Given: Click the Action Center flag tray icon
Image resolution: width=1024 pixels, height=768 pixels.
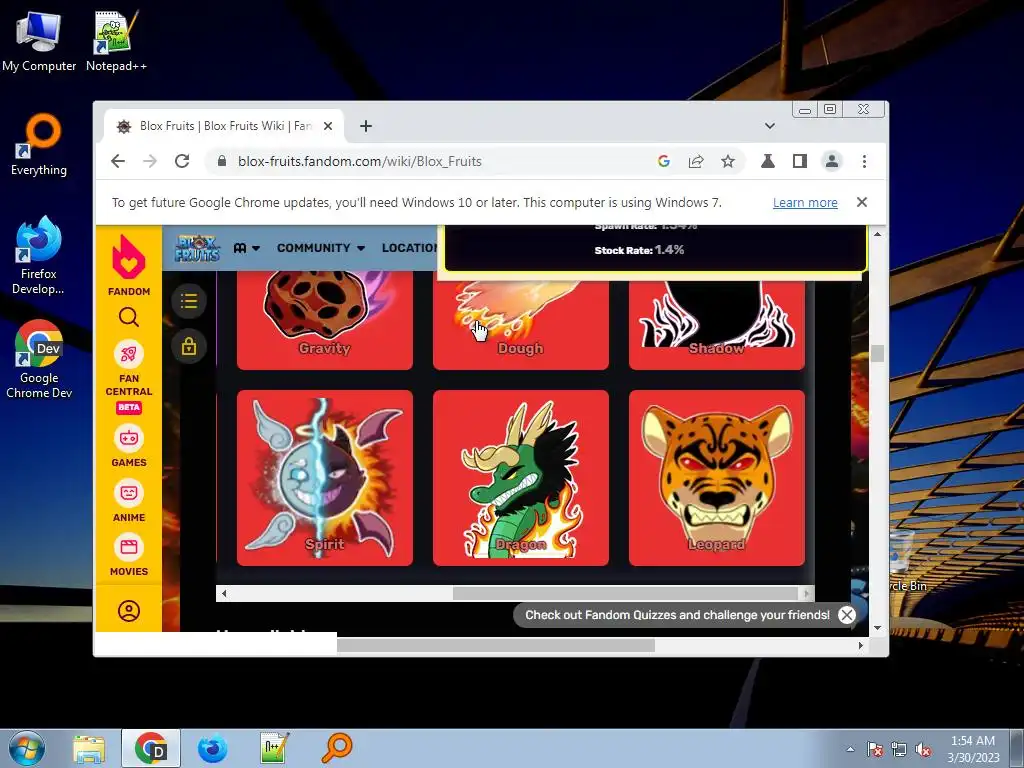Looking at the screenshot, I should click(875, 750).
